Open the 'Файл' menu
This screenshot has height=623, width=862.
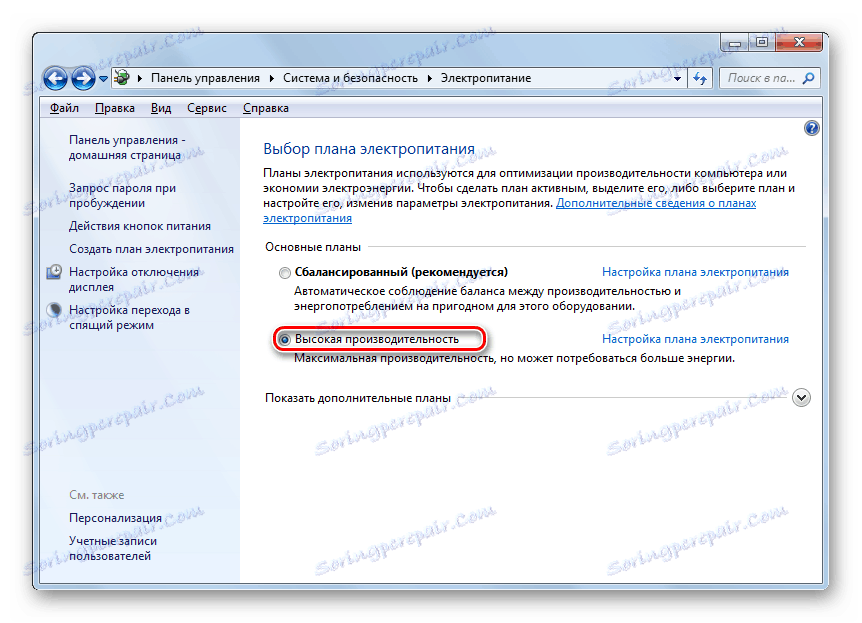tap(64, 108)
